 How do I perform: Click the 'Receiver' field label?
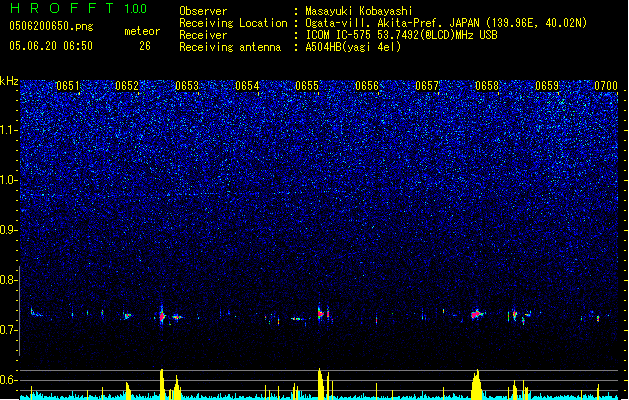203,35
